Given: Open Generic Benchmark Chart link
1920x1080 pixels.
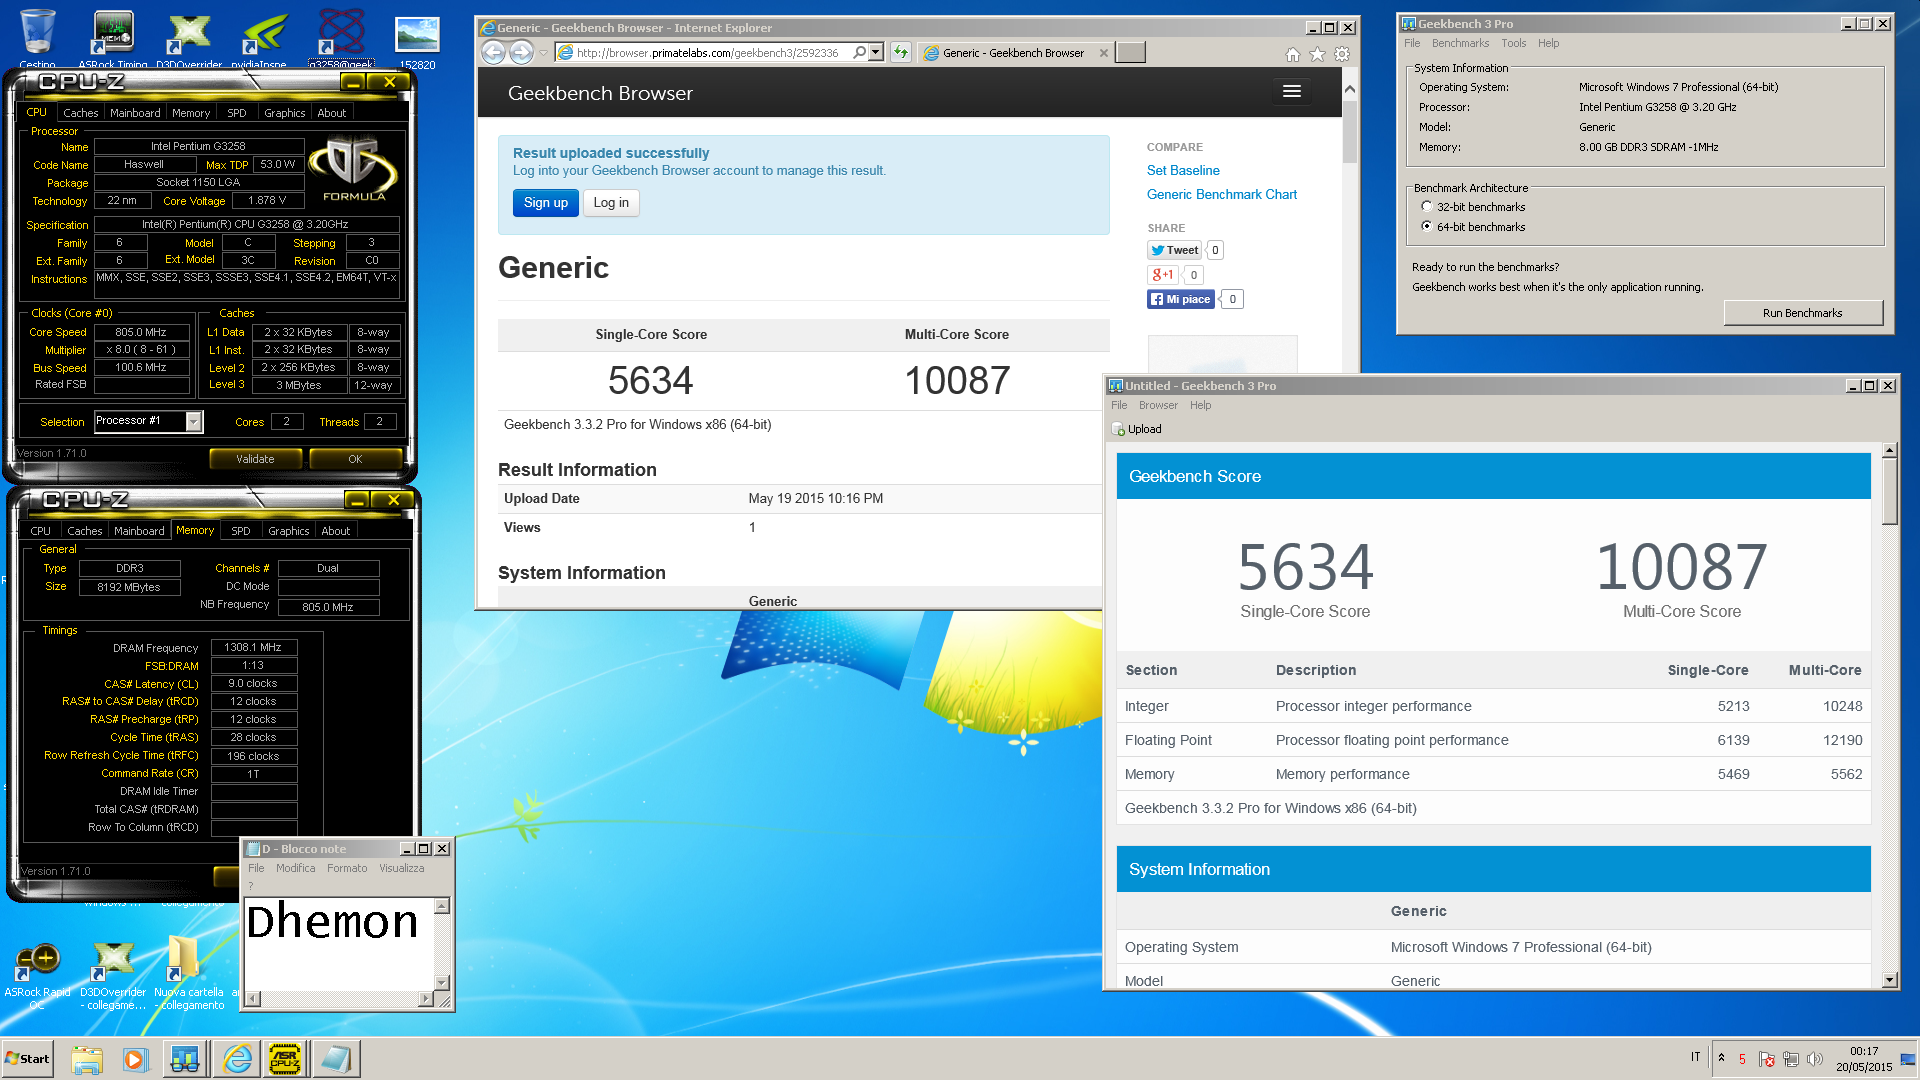Looking at the screenshot, I should [1222, 195].
